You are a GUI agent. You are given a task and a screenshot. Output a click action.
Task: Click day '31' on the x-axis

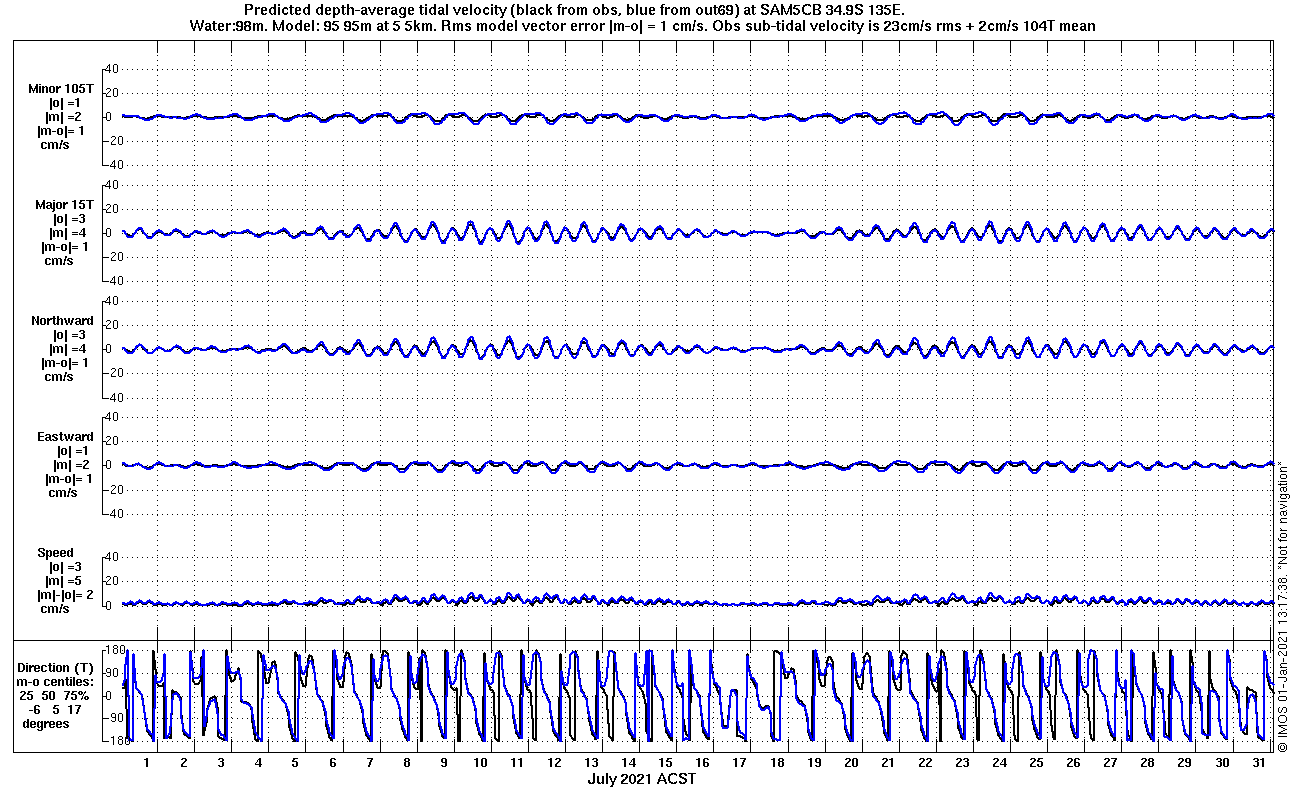[x=1258, y=763]
